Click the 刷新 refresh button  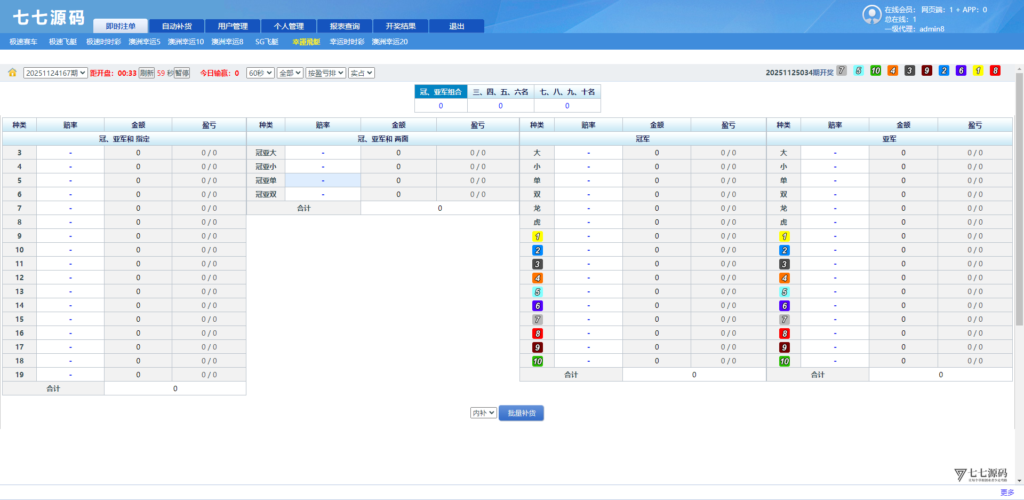pos(146,73)
